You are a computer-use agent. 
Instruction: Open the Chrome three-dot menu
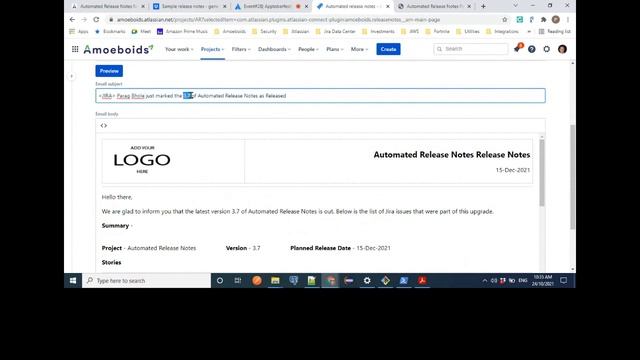tap(567, 20)
